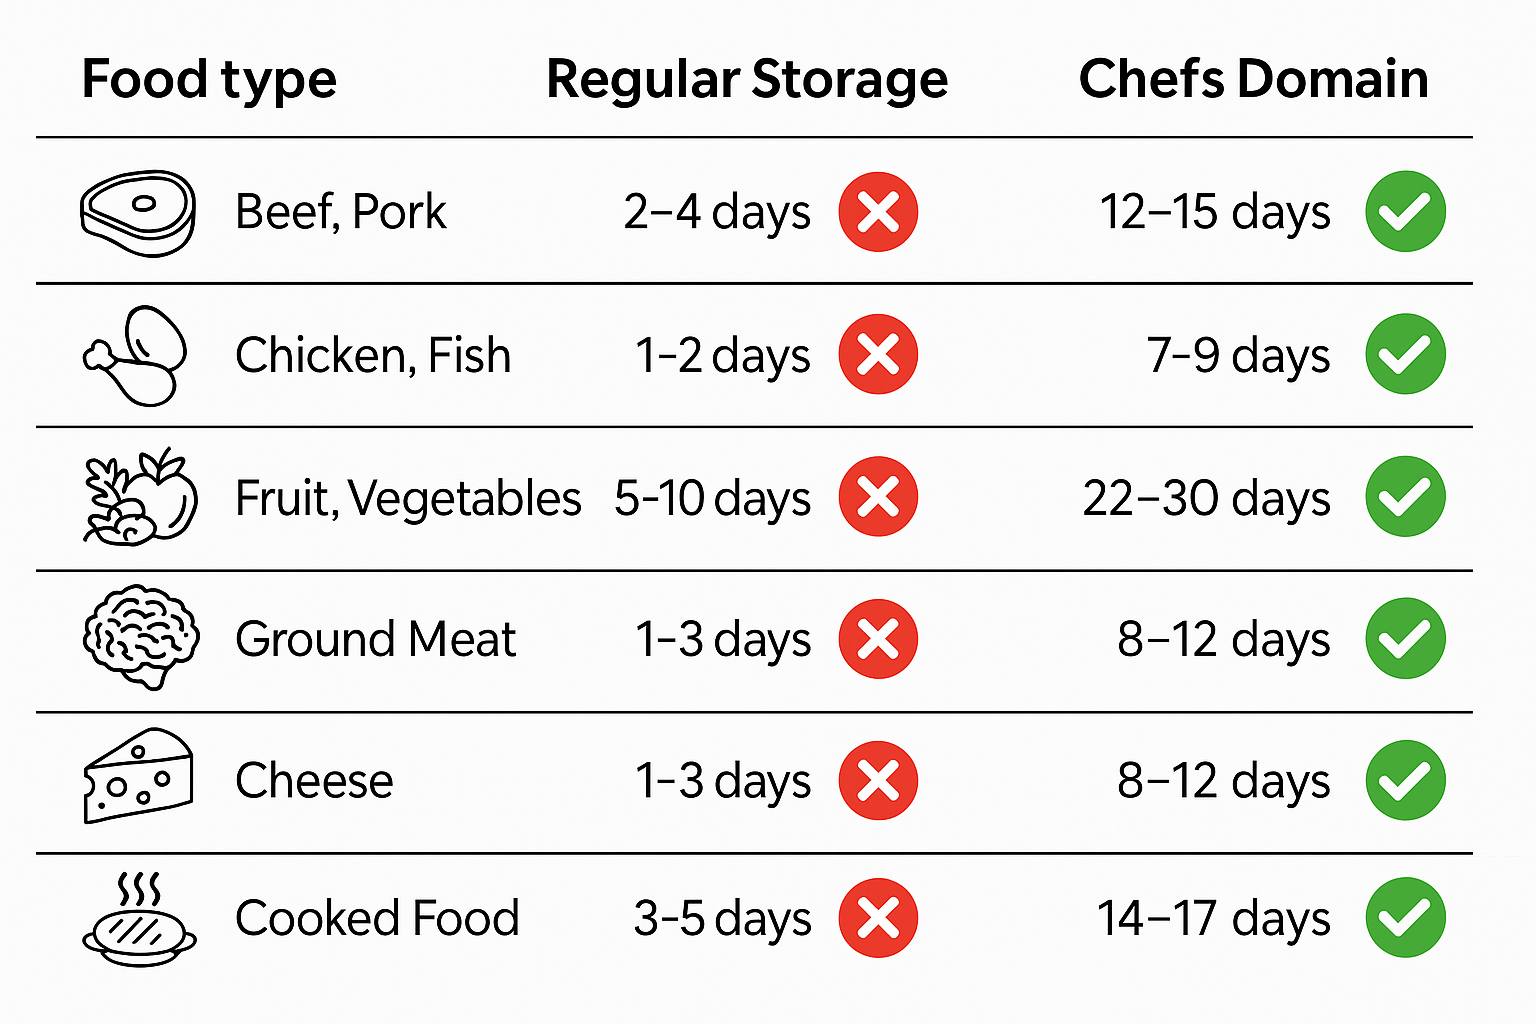Click the chicken drumstick icon

click(x=136, y=356)
